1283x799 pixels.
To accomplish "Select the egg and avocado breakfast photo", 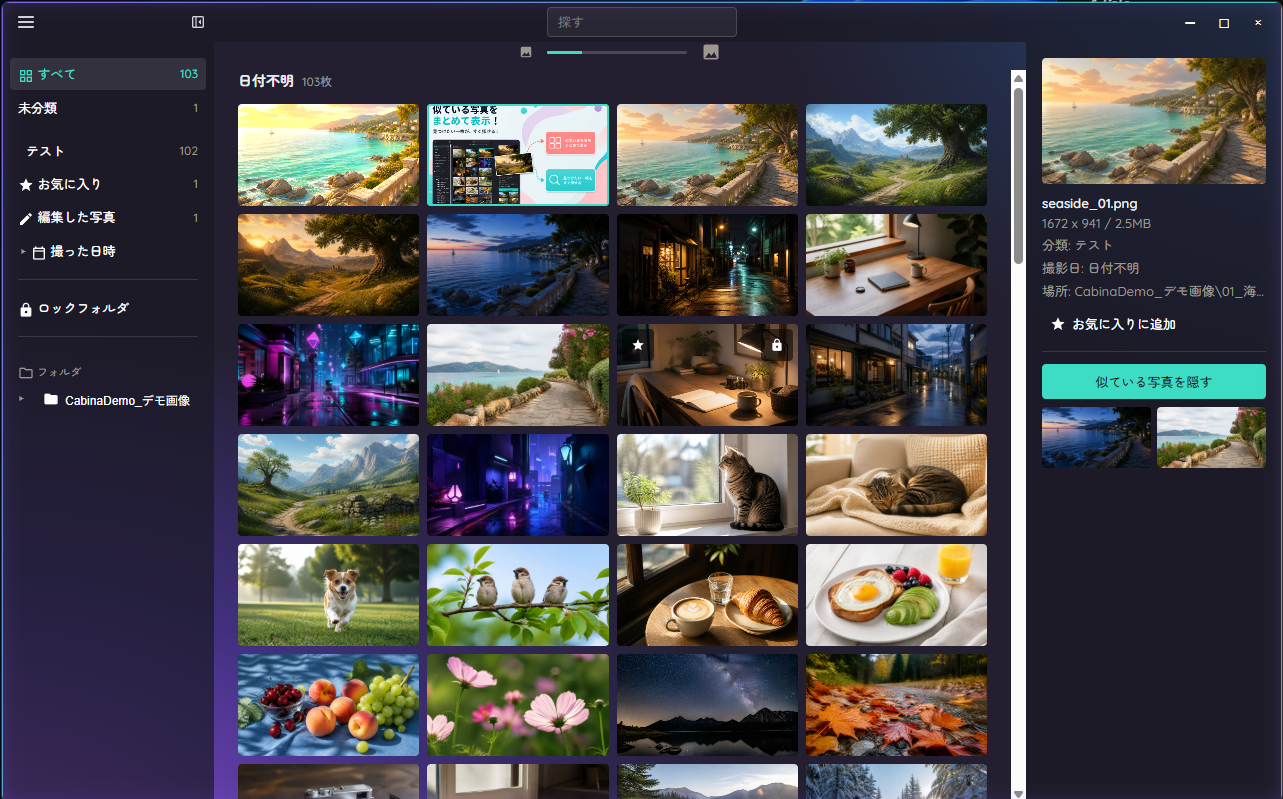I will (x=896, y=595).
